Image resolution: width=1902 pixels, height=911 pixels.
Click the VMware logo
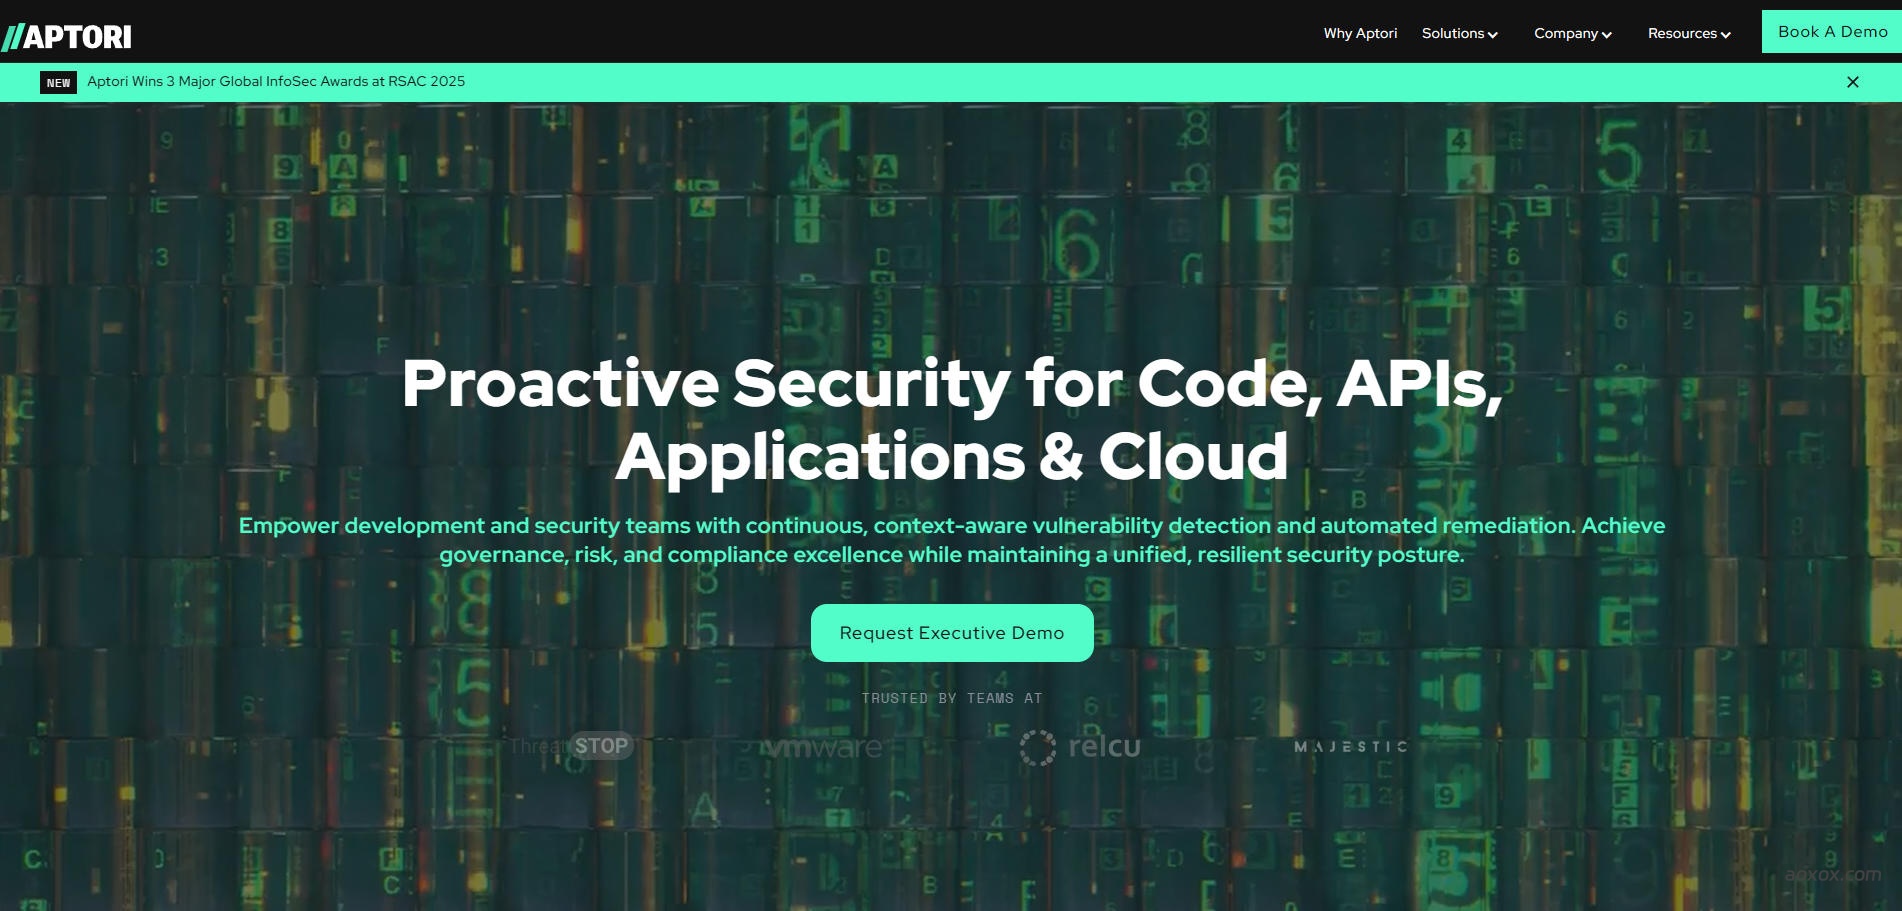click(821, 747)
